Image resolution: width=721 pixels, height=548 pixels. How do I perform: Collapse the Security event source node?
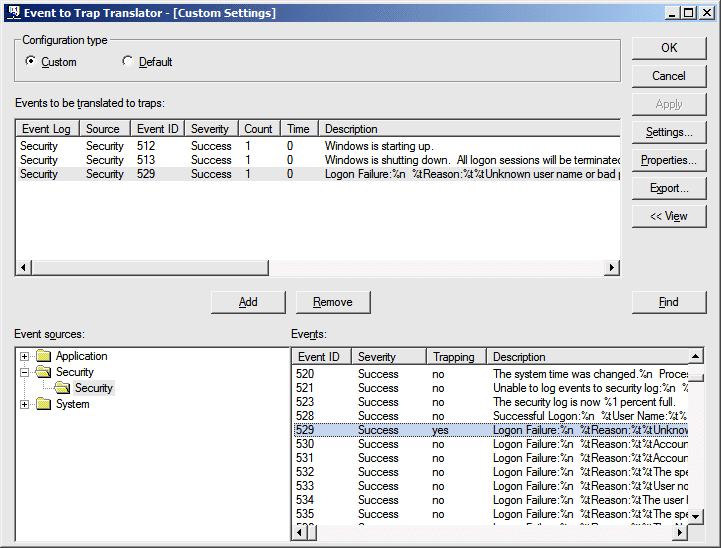(24, 372)
